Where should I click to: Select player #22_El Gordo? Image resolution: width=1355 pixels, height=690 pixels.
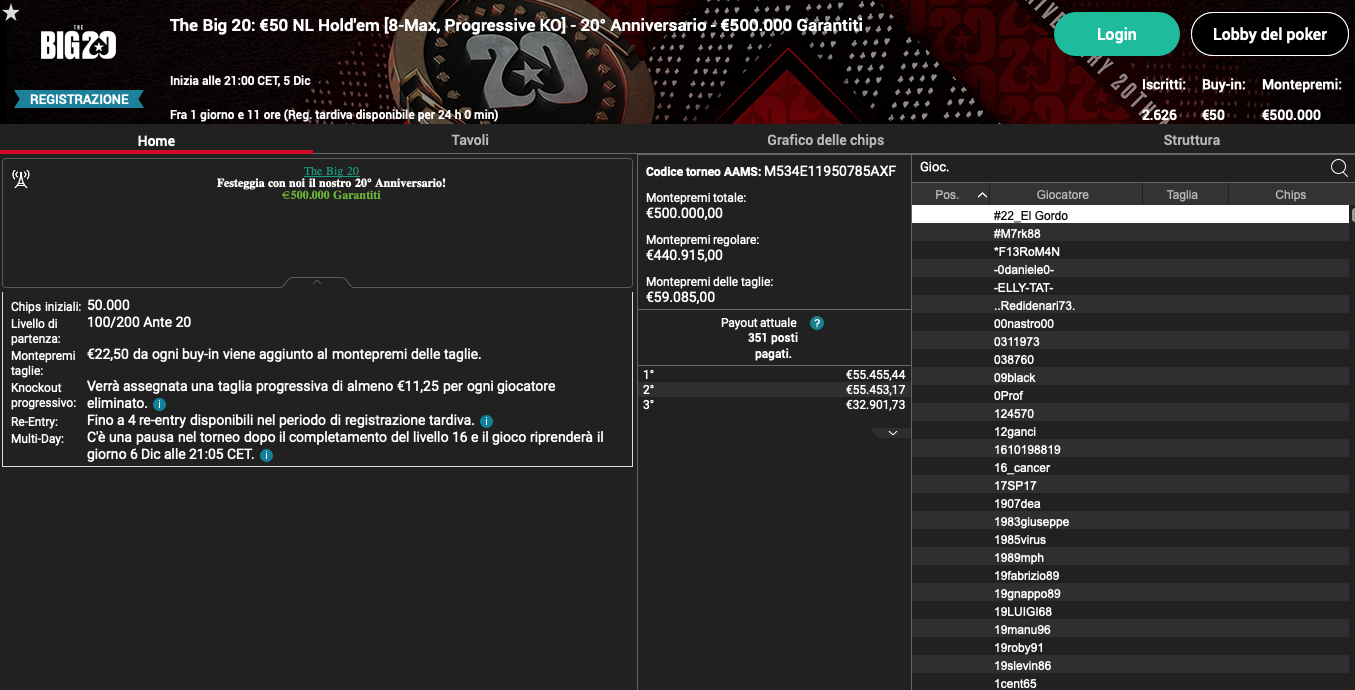1130,215
